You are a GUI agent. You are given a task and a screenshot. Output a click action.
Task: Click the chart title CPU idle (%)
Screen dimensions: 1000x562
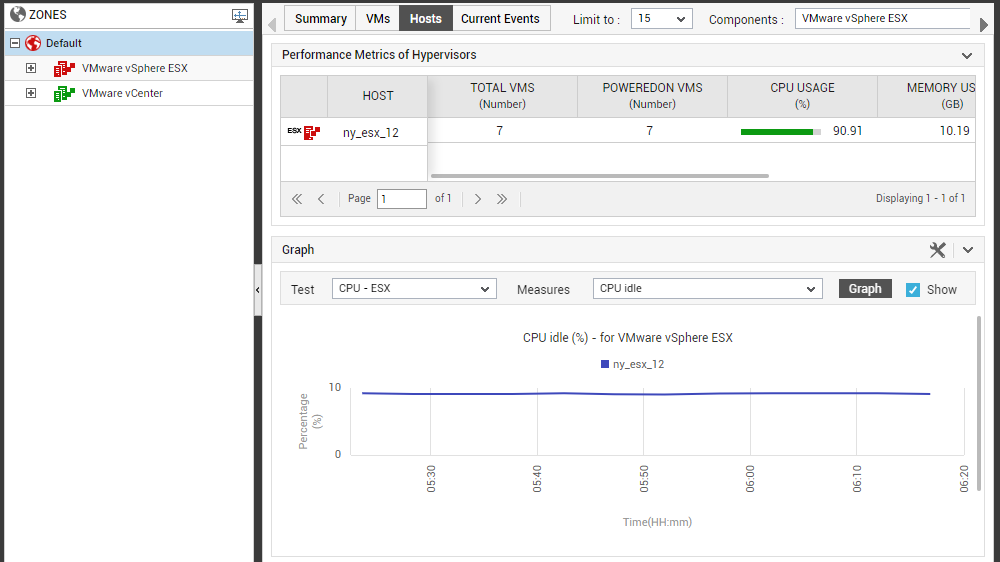coord(628,338)
